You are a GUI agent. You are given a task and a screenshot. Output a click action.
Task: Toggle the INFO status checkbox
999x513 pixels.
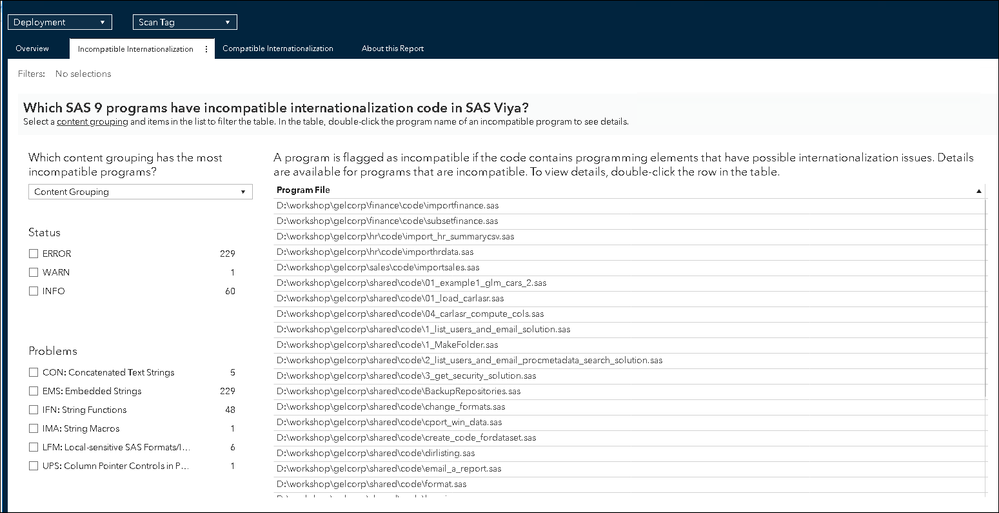click(x=34, y=291)
